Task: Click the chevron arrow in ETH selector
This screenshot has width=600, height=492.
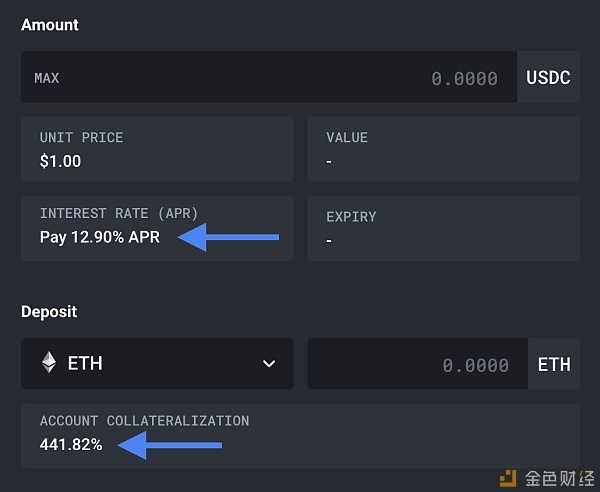Action: tap(269, 363)
